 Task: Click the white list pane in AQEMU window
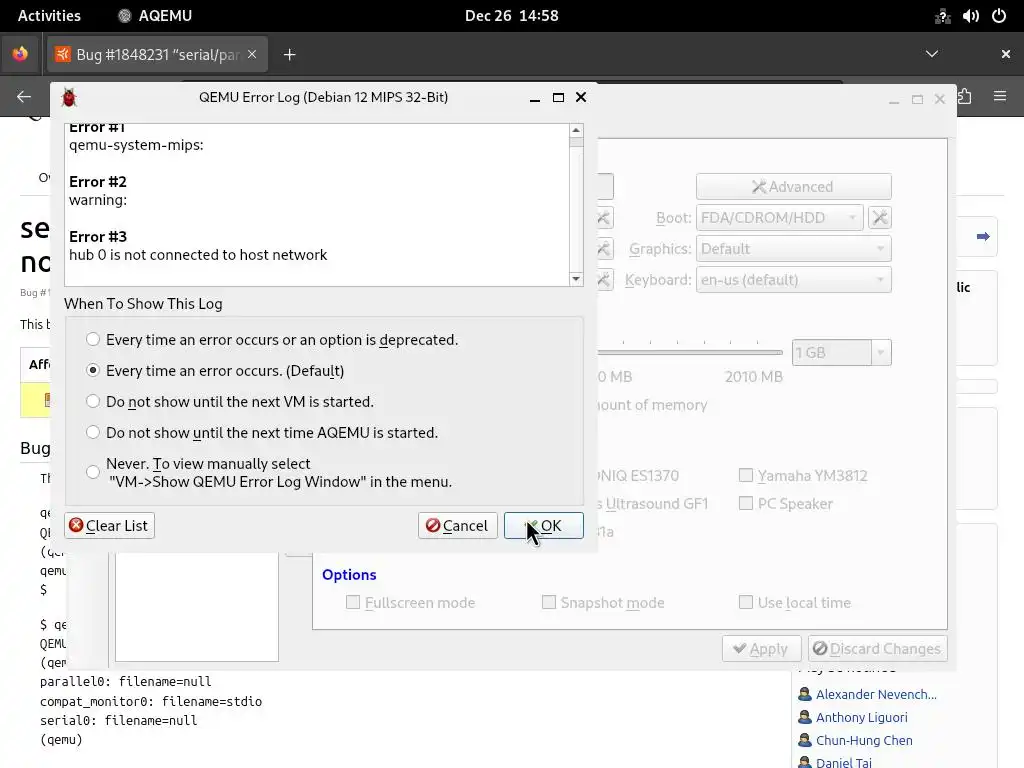(x=197, y=607)
